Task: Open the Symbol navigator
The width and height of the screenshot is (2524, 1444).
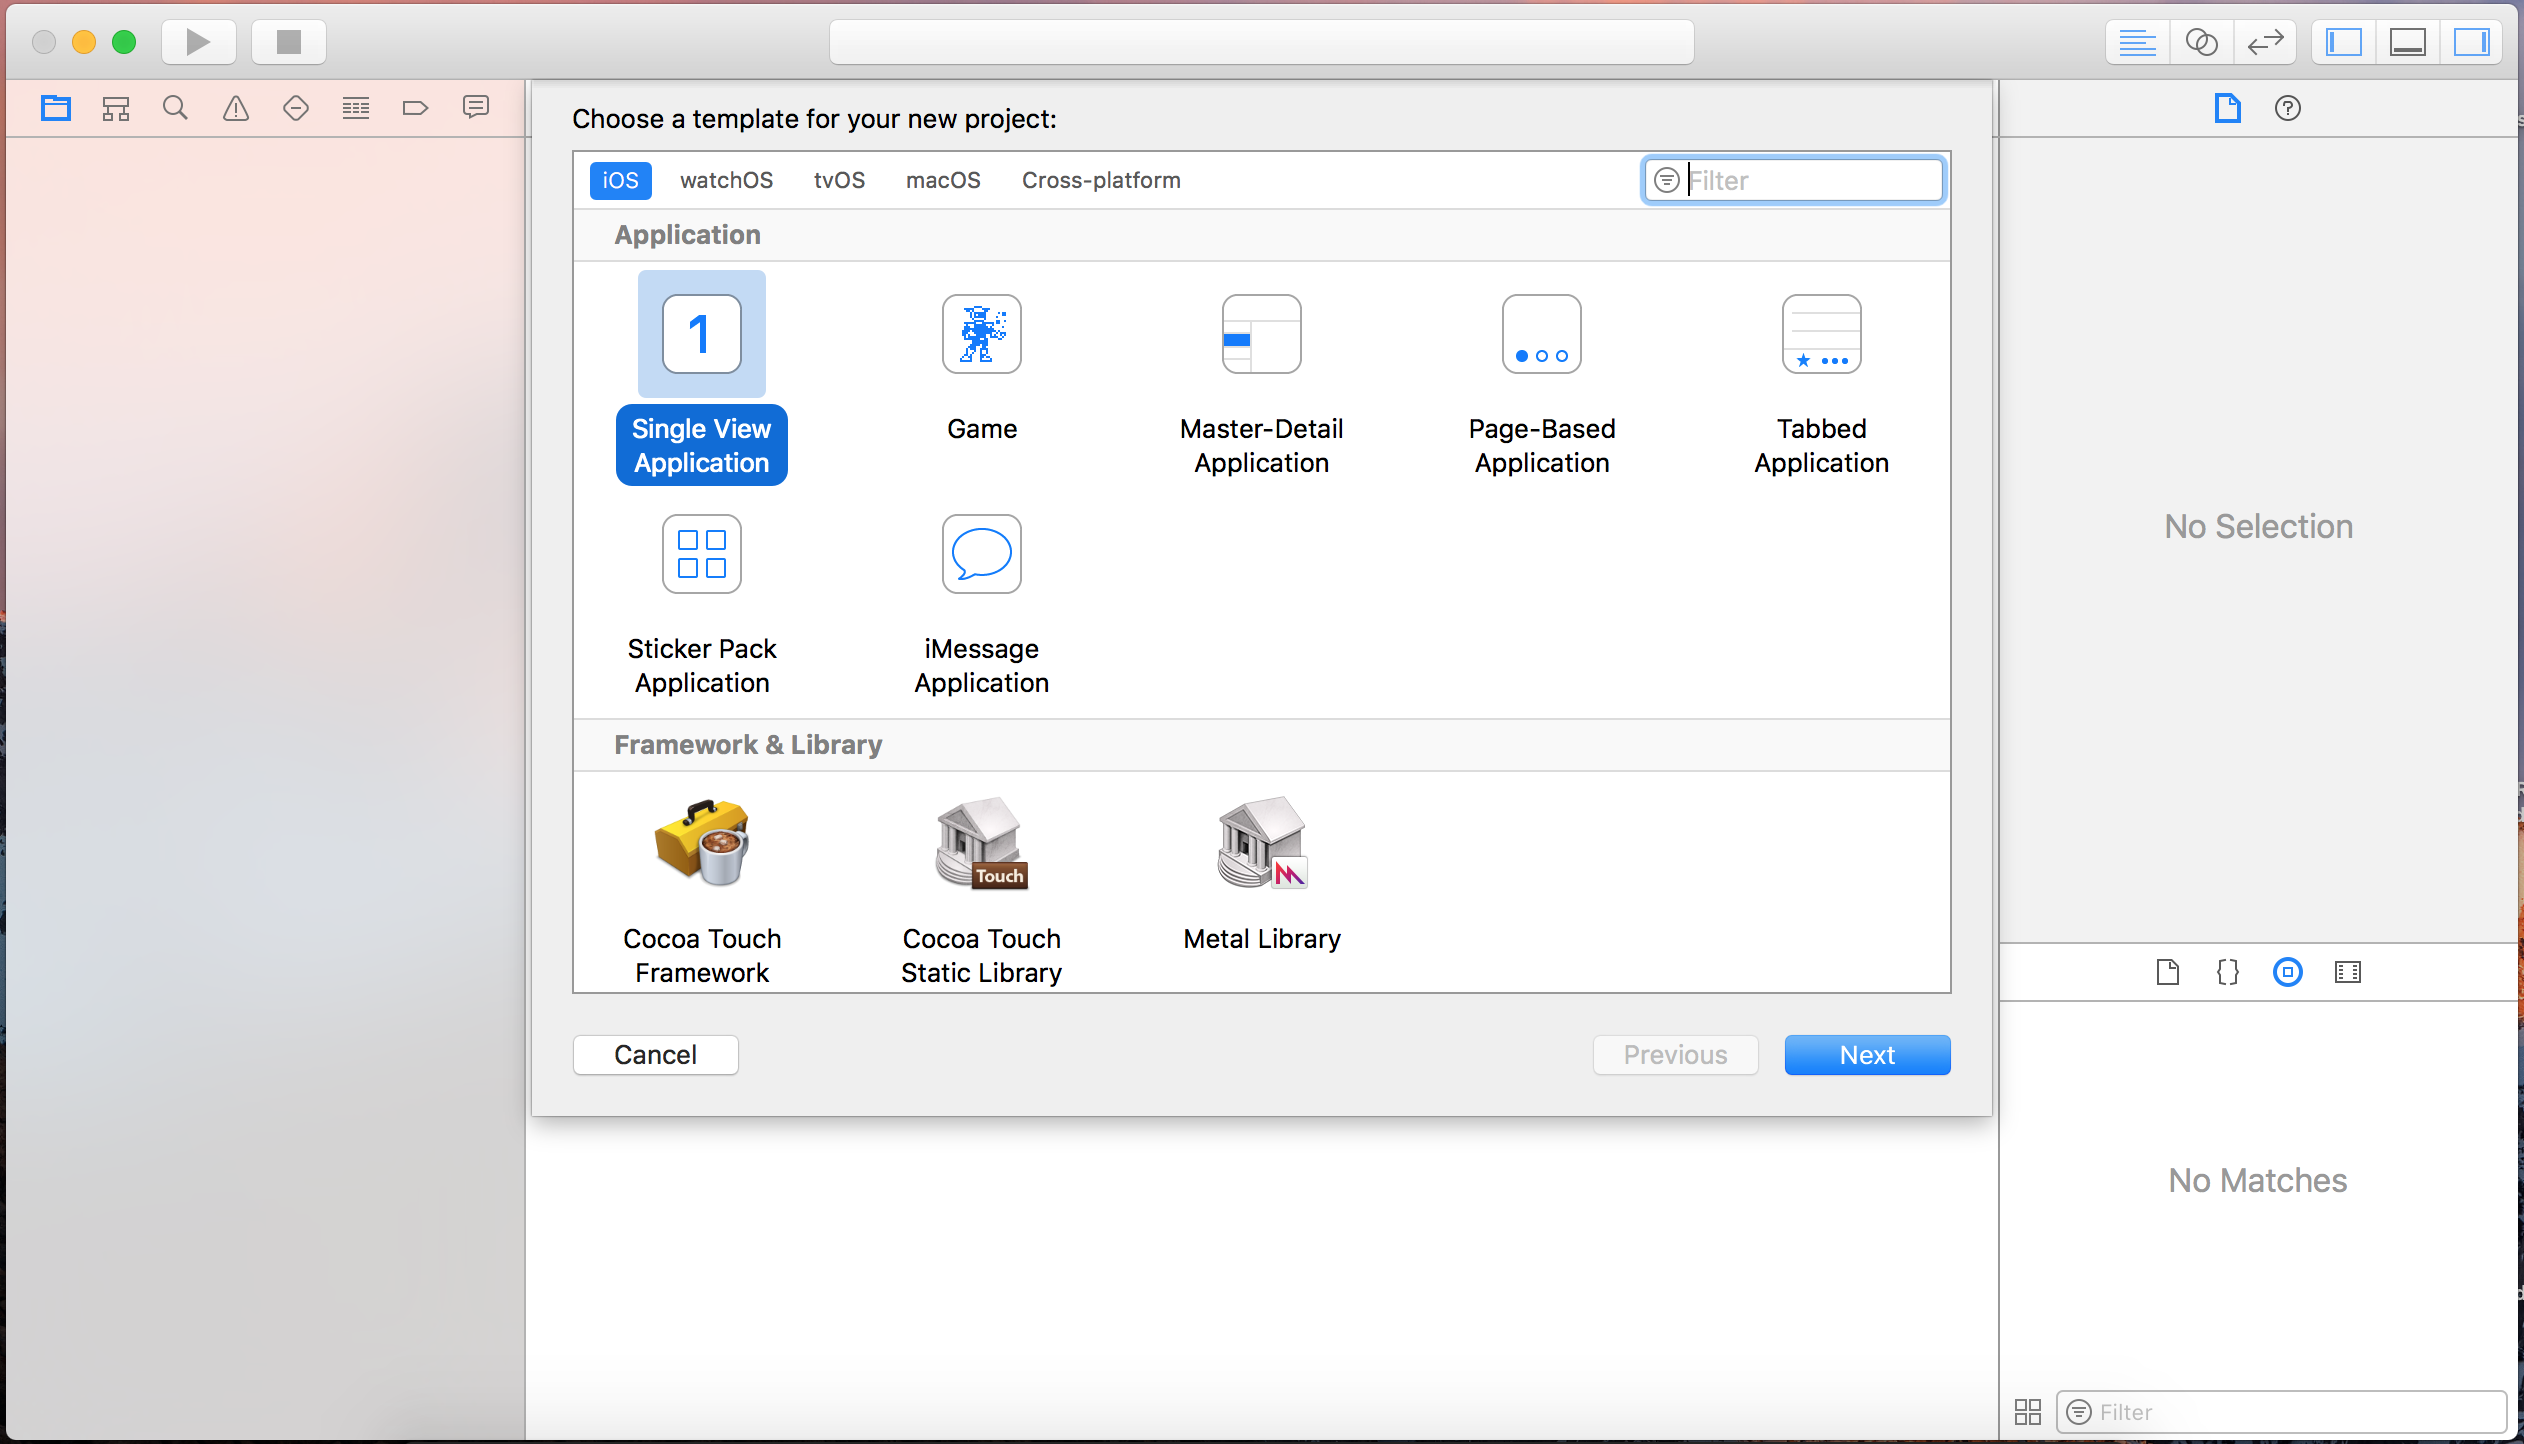Action: point(116,108)
